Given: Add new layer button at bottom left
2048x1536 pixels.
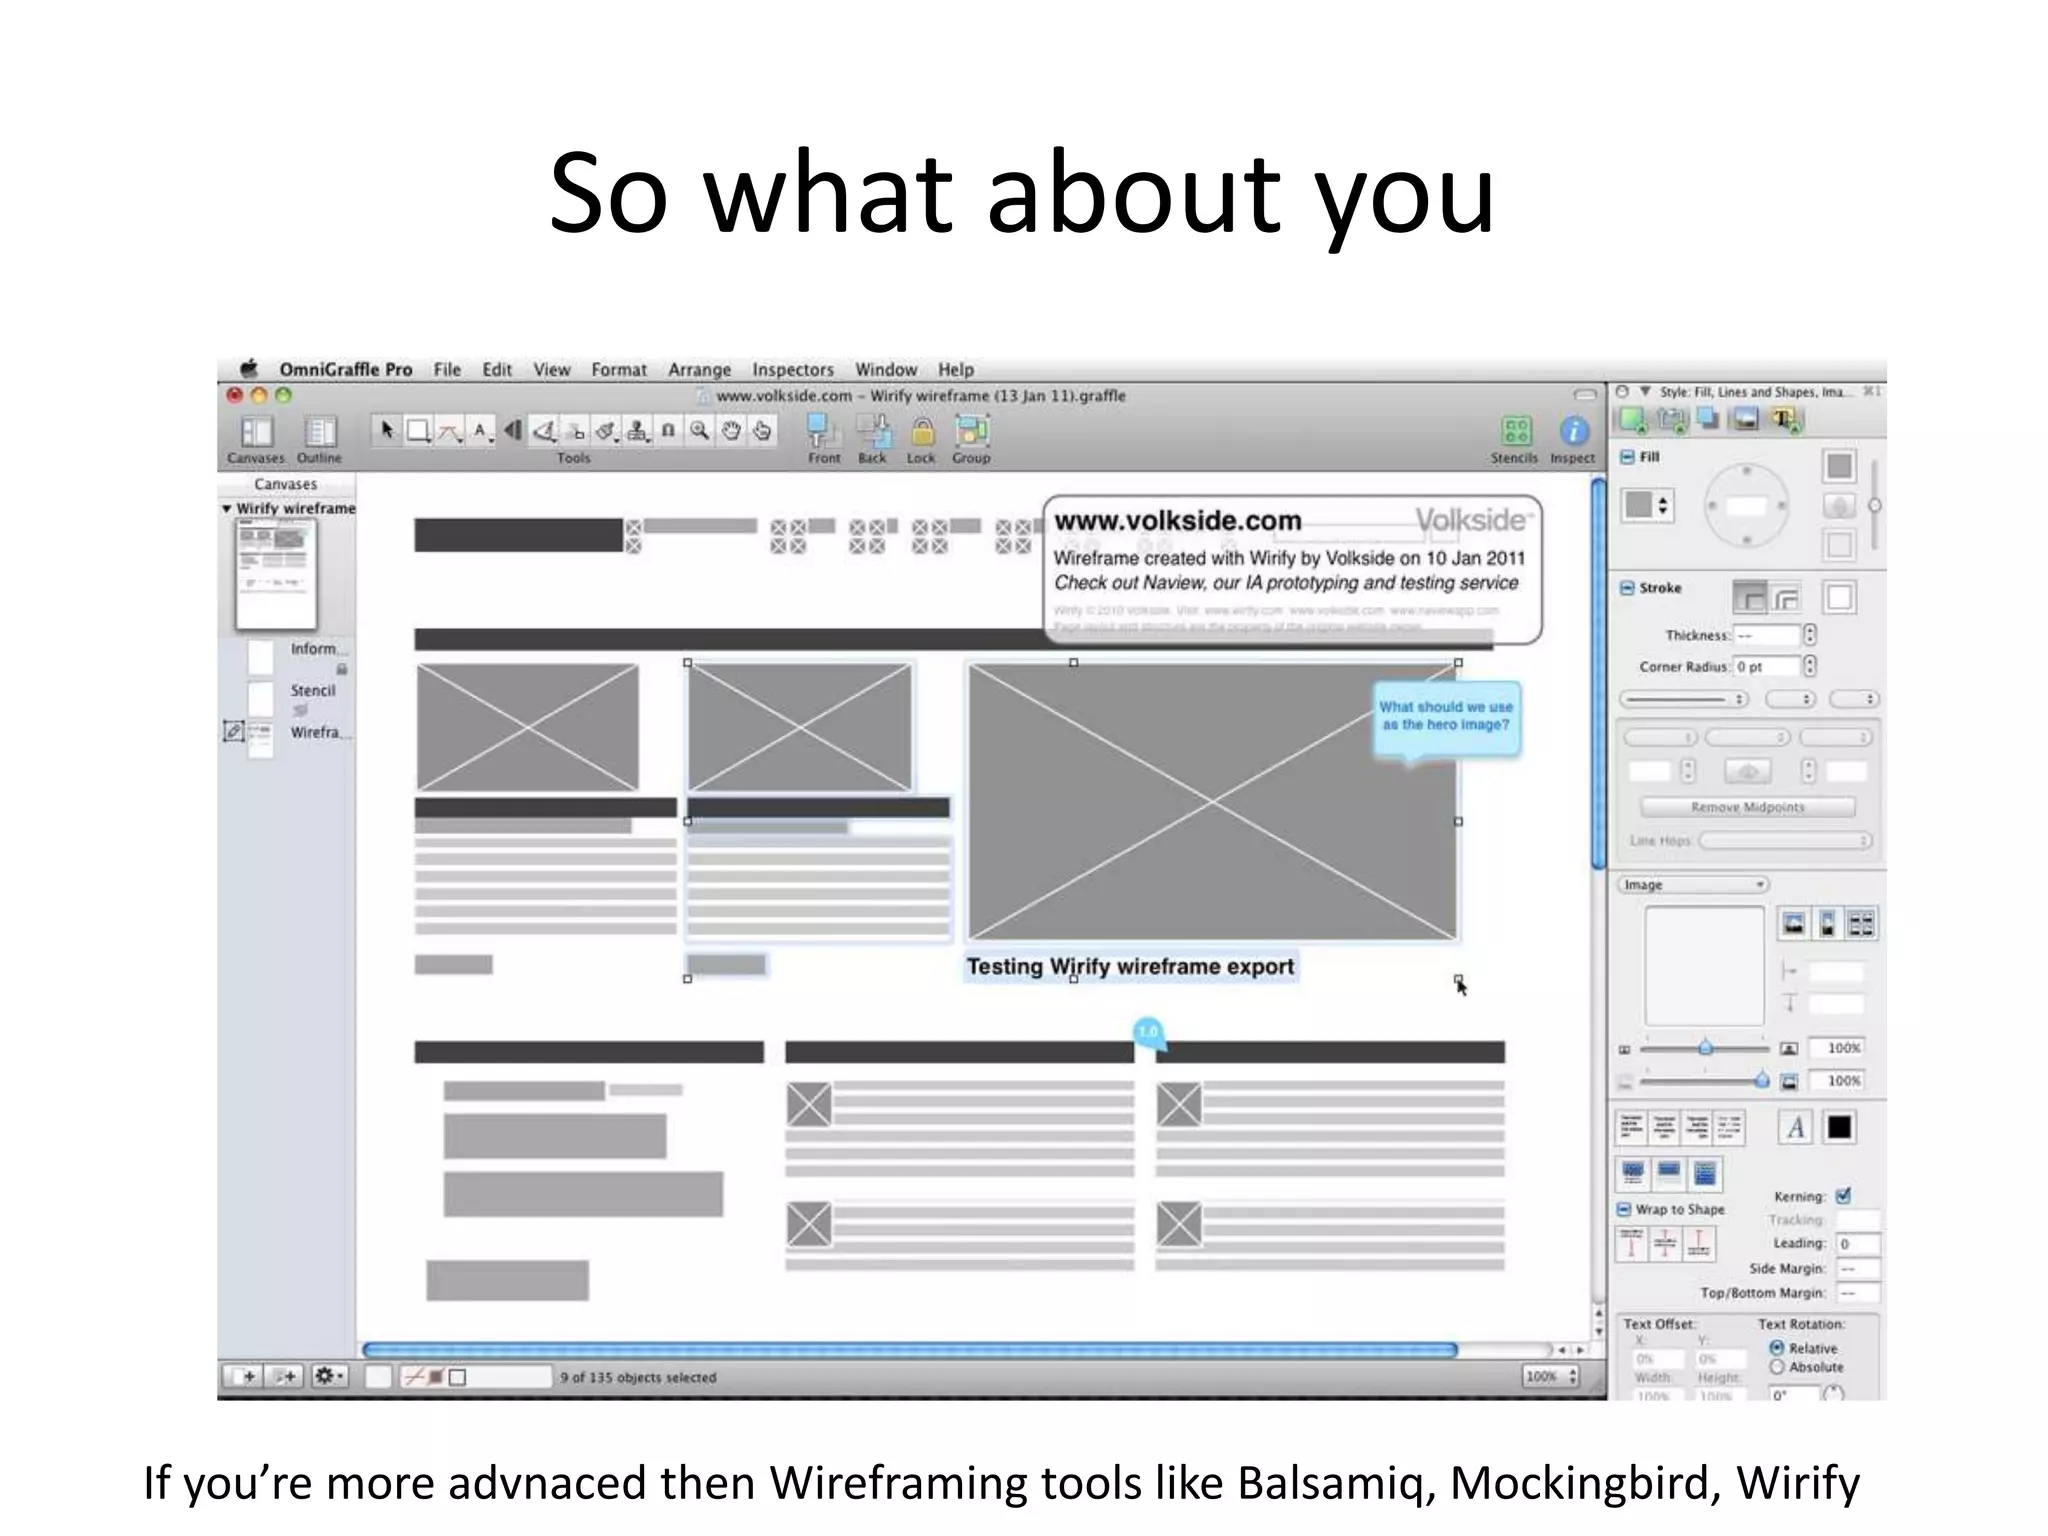Looking at the screenshot, I should (285, 1377).
